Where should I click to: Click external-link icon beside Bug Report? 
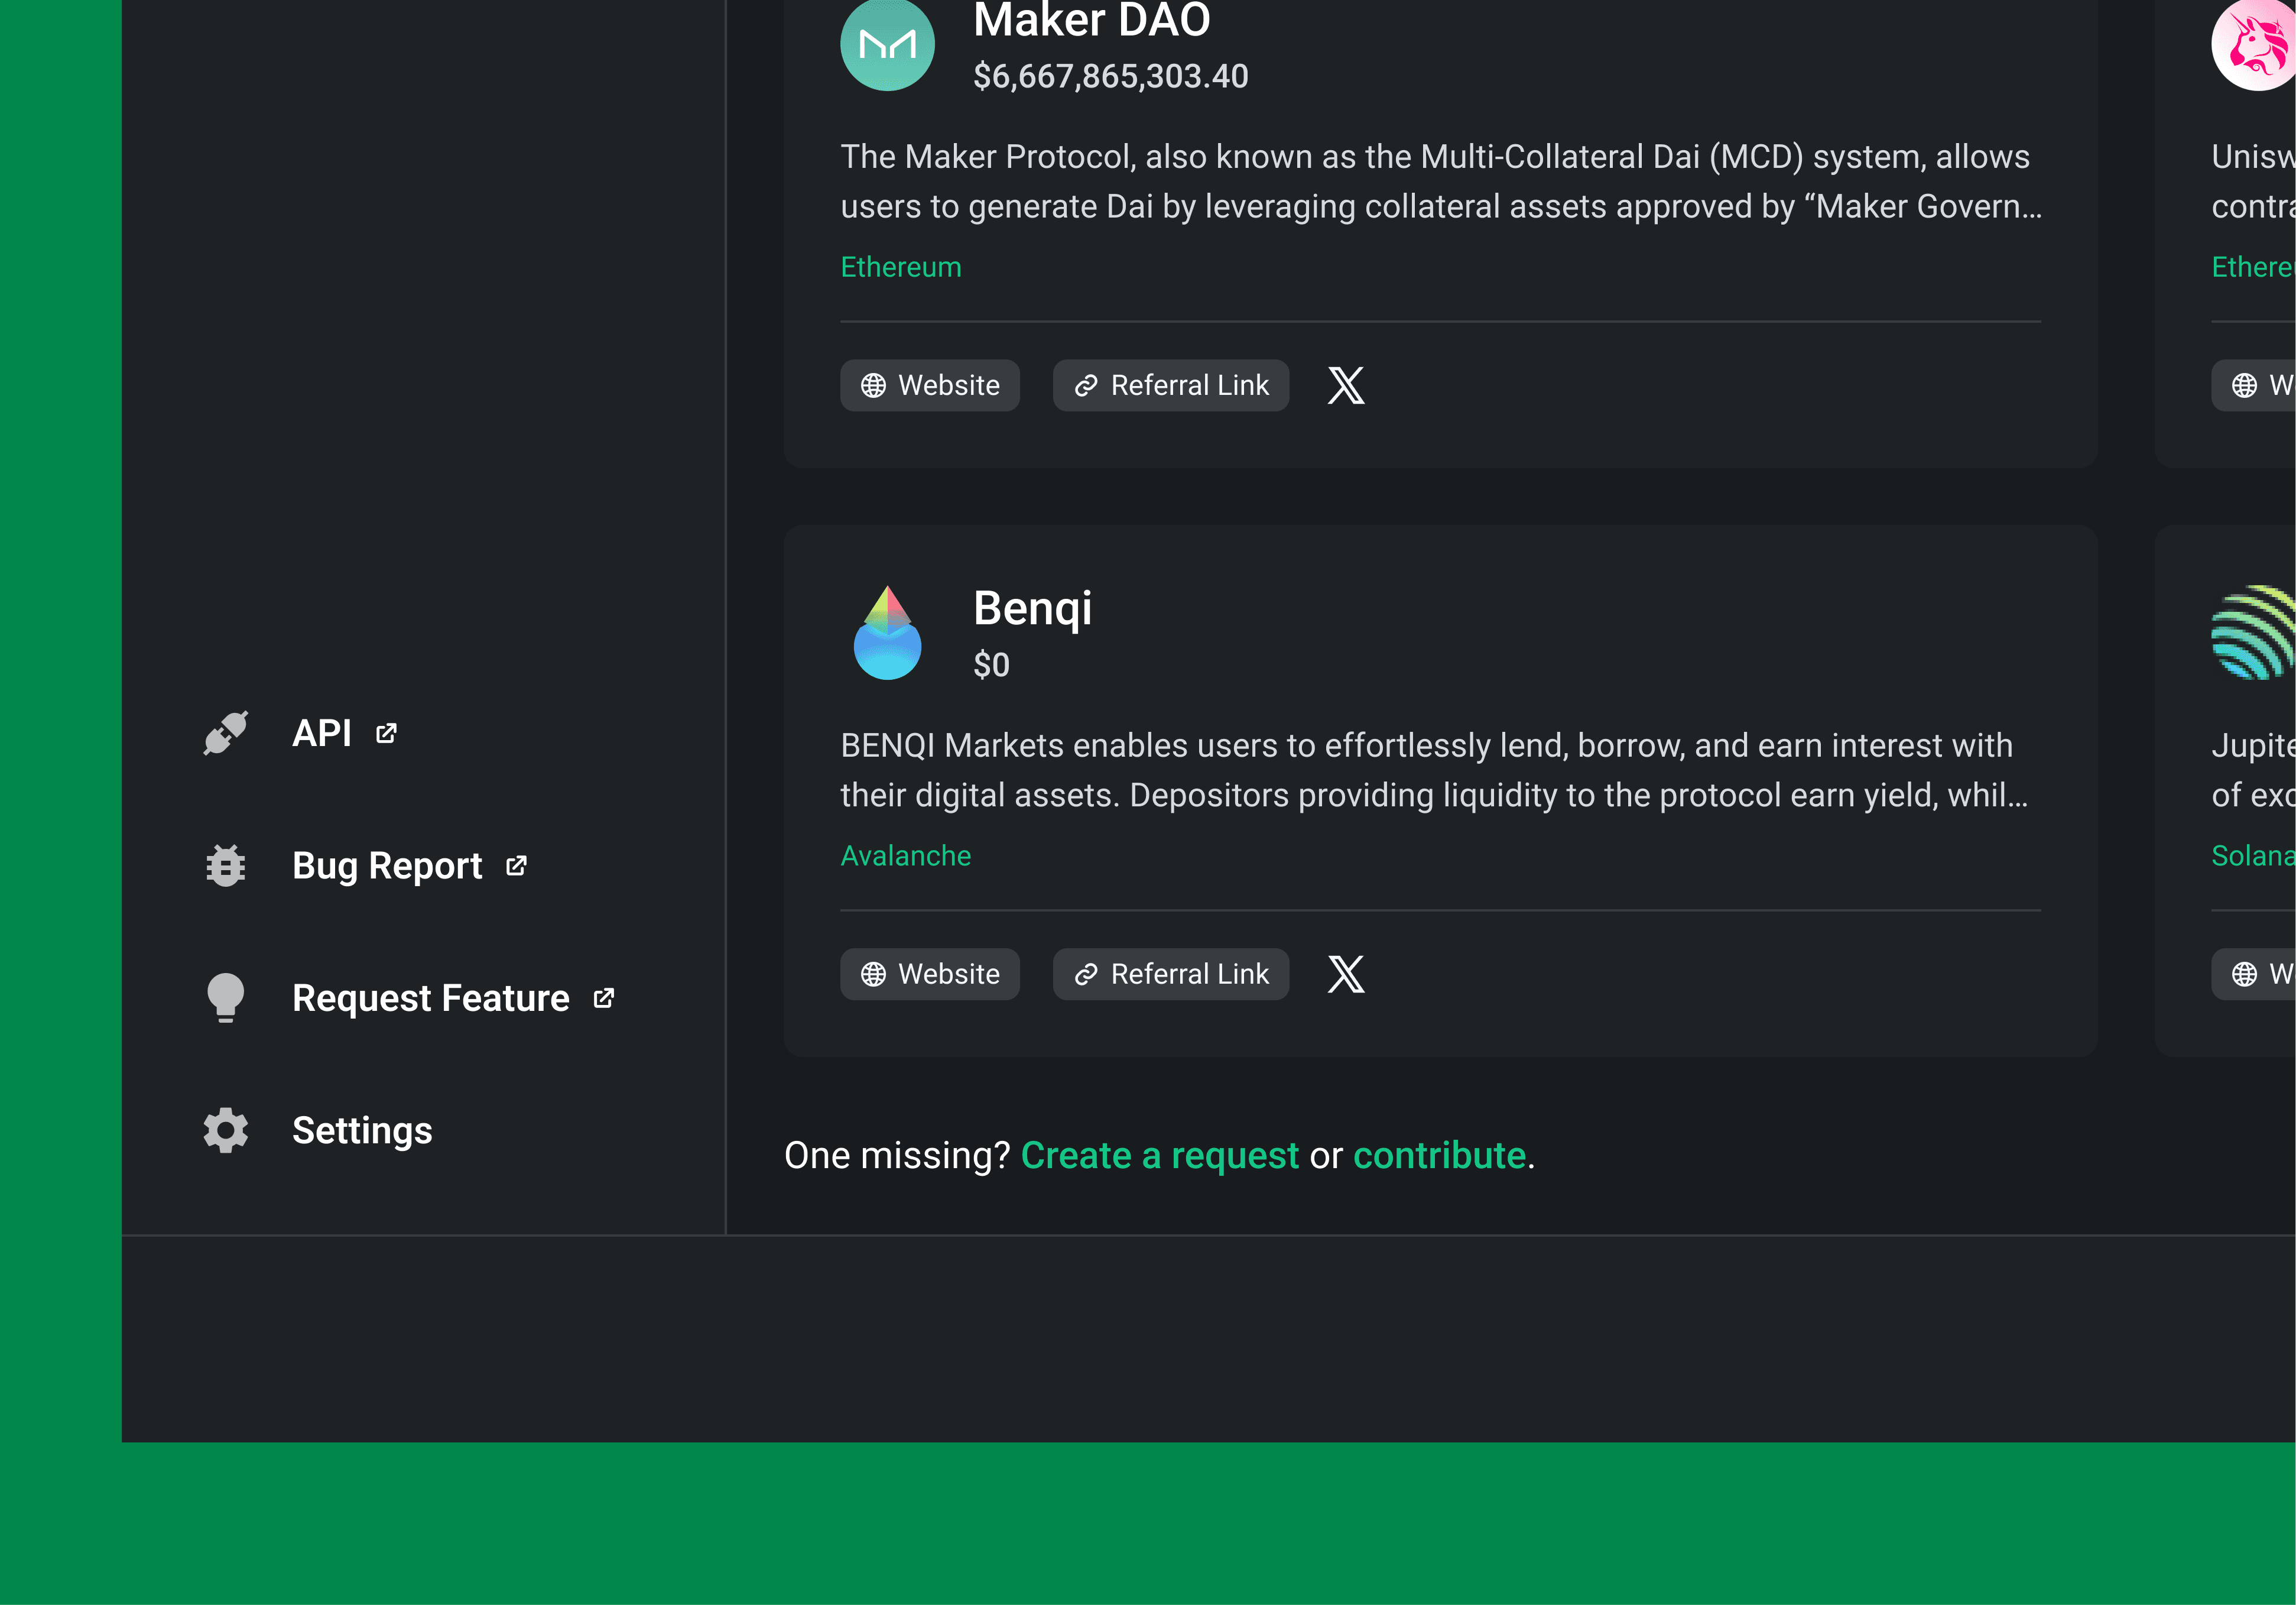click(516, 866)
